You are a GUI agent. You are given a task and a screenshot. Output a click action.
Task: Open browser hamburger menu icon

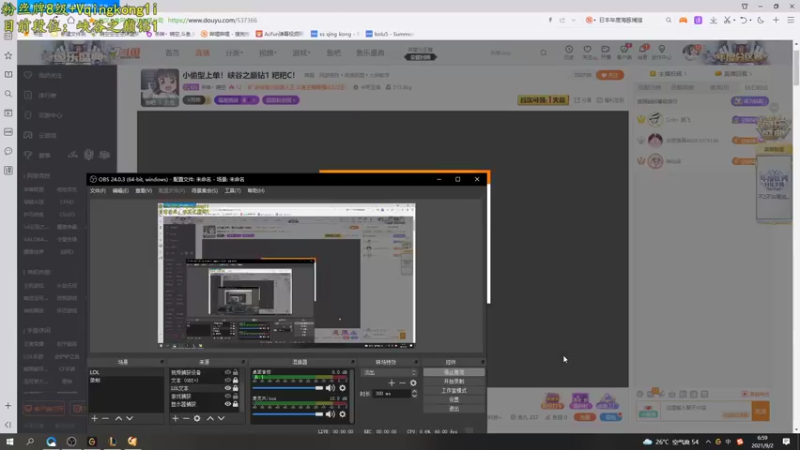pos(791,20)
